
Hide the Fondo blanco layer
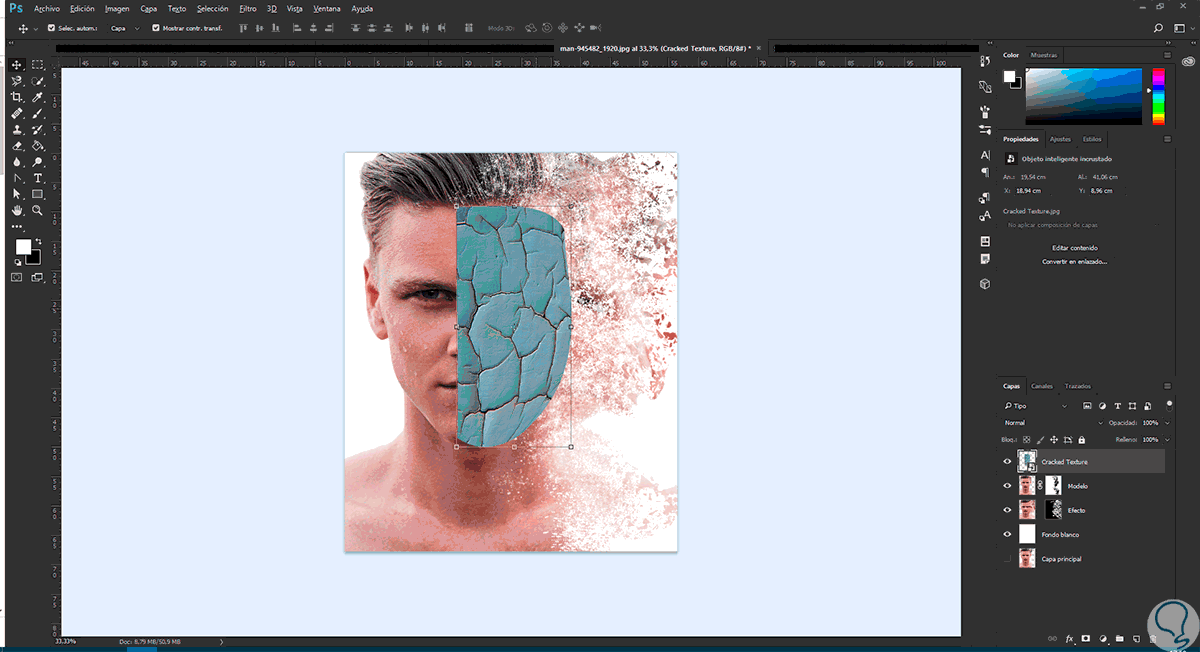pos(1007,534)
